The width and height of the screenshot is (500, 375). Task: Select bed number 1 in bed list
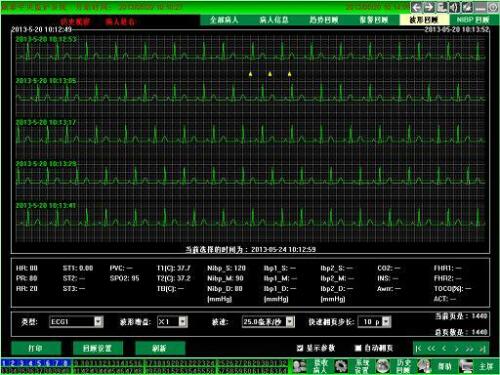(4, 363)
